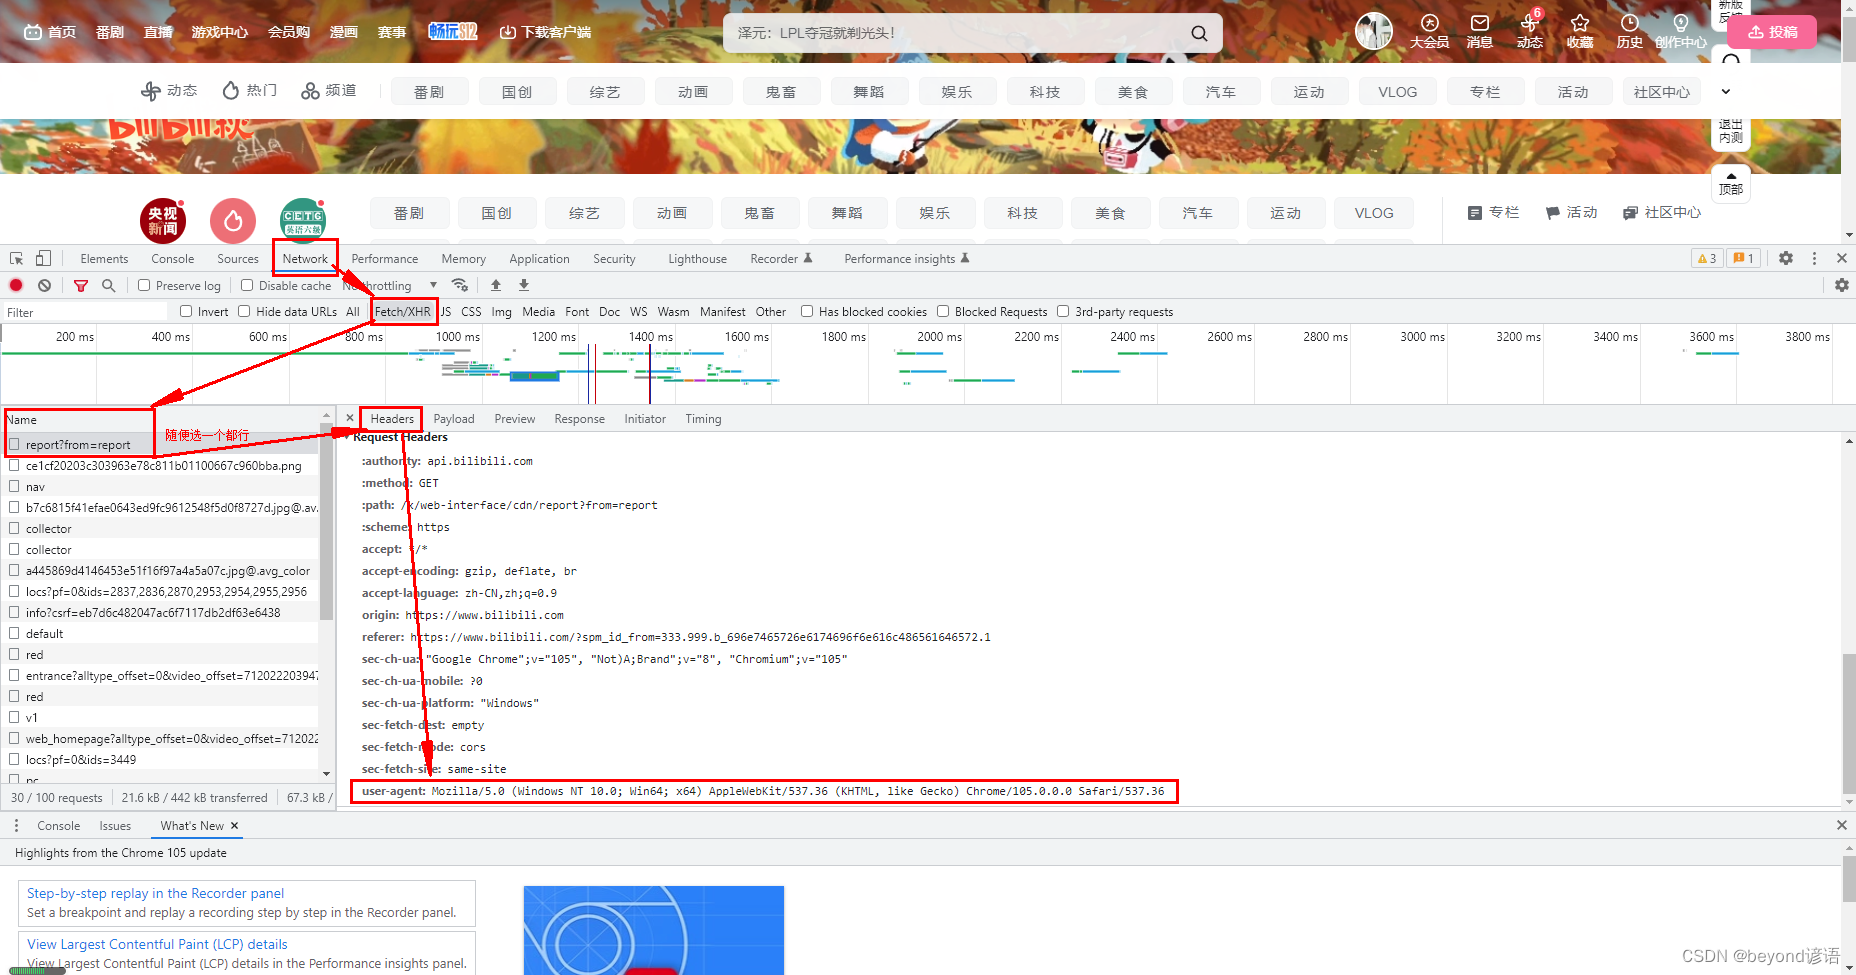Image resolution: width=1856 pixels, height=975 pixels.
Task: Filter requests by JS type
Action: [446, 311]
